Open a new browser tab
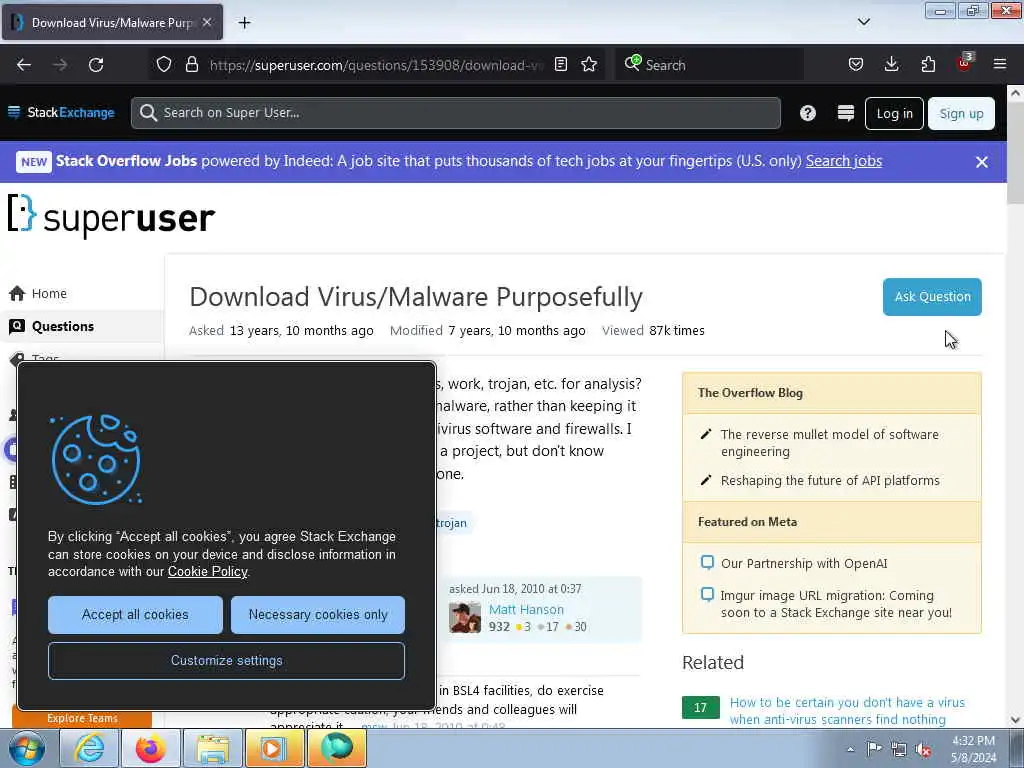Image resolution: width=1024 pixels, height=768 pixels. [x=244, y=23]
